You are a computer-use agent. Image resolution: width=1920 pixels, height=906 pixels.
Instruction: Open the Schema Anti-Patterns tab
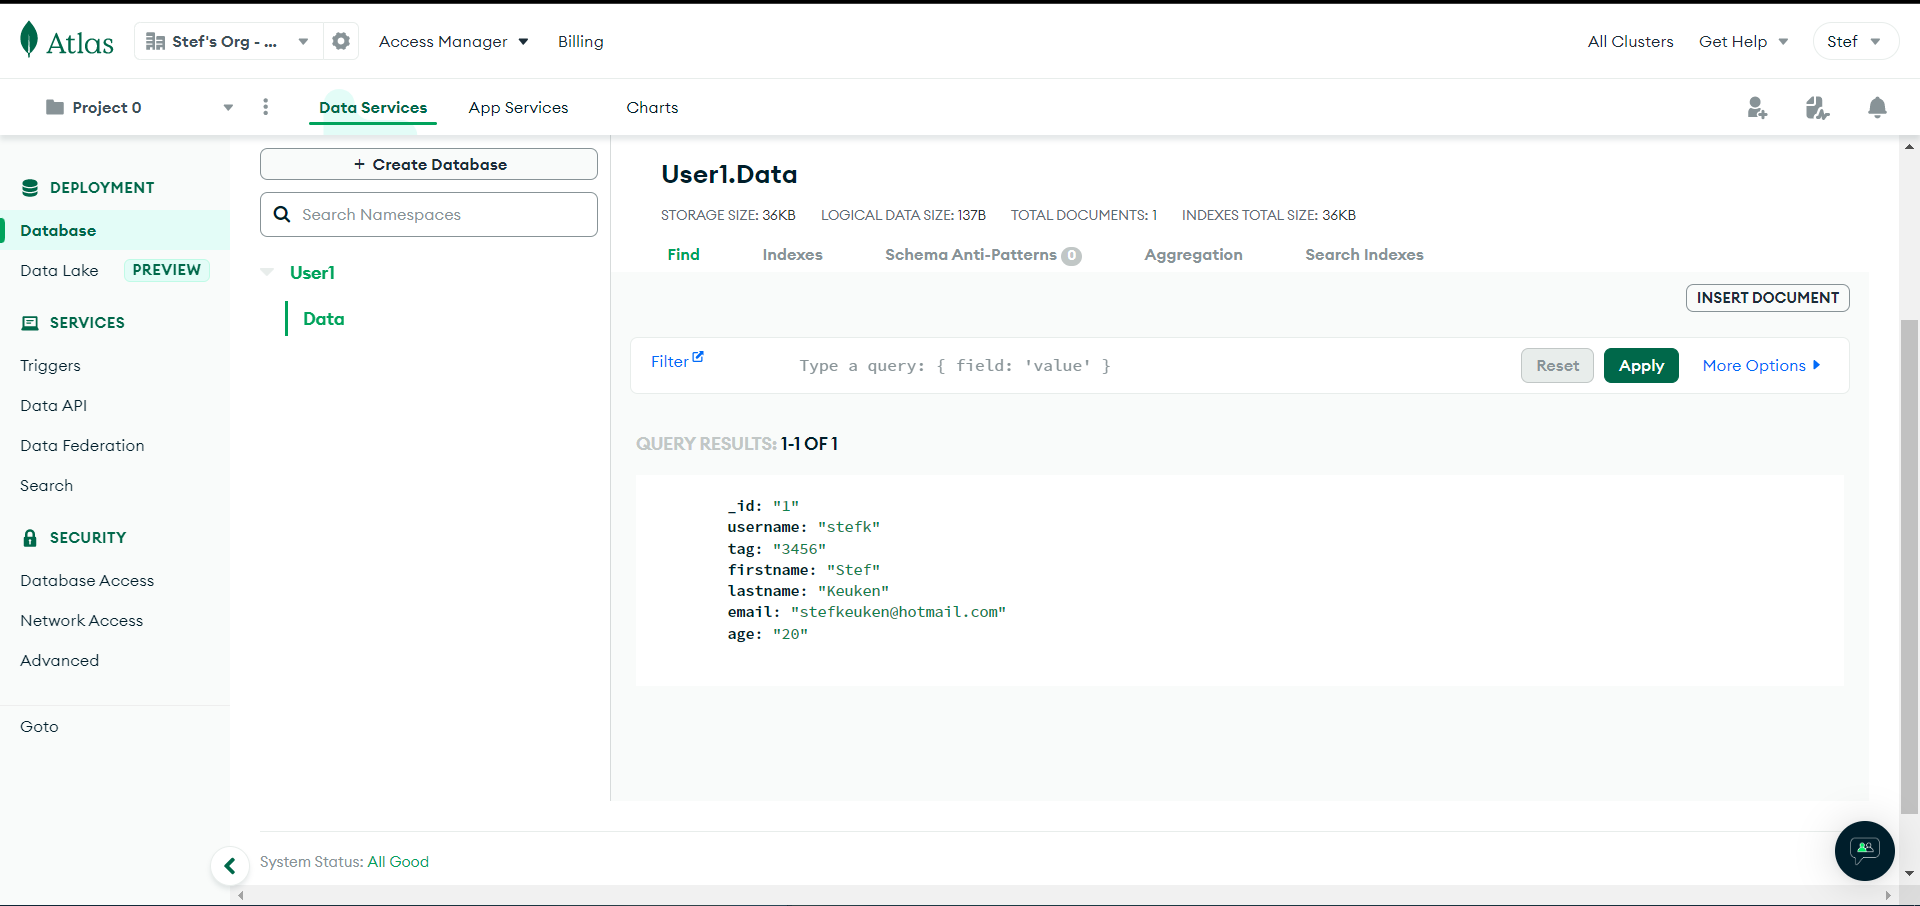click(x=983, y=254)
